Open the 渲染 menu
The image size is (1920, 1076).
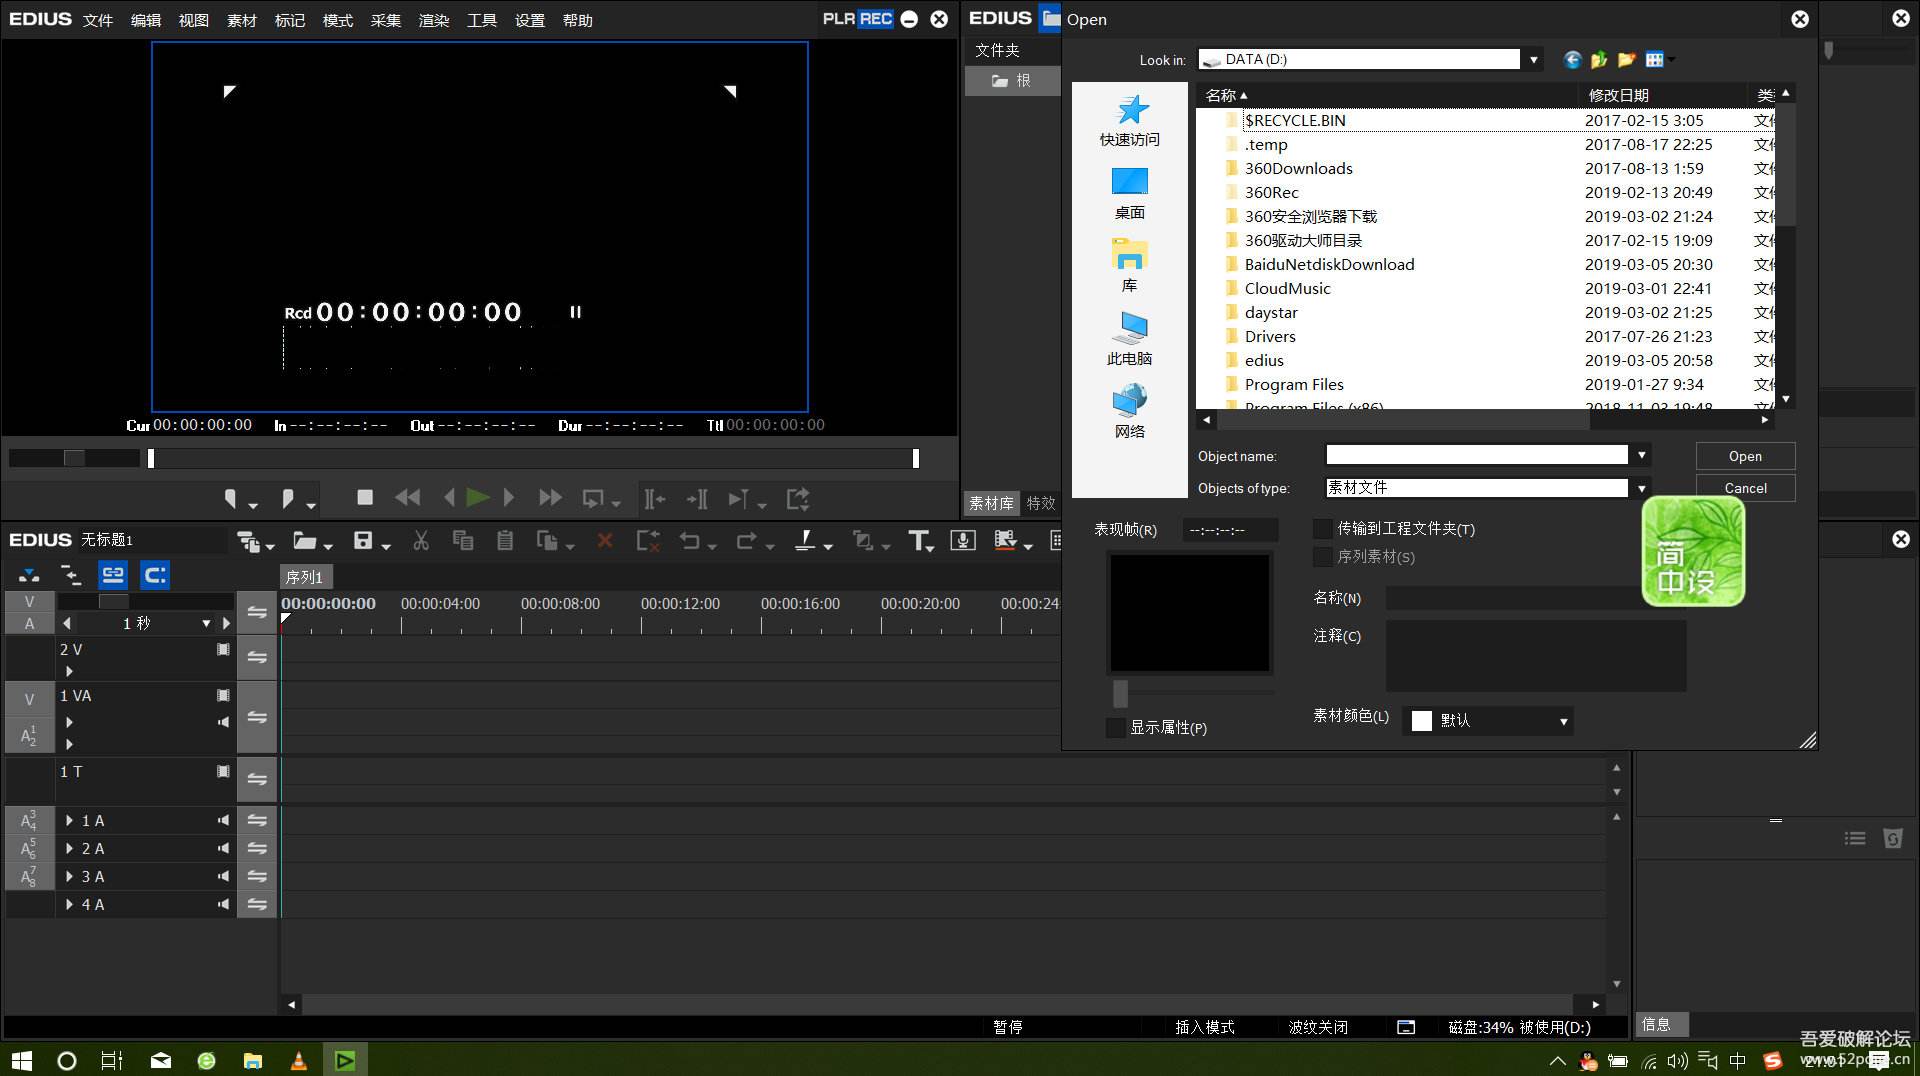434,20
